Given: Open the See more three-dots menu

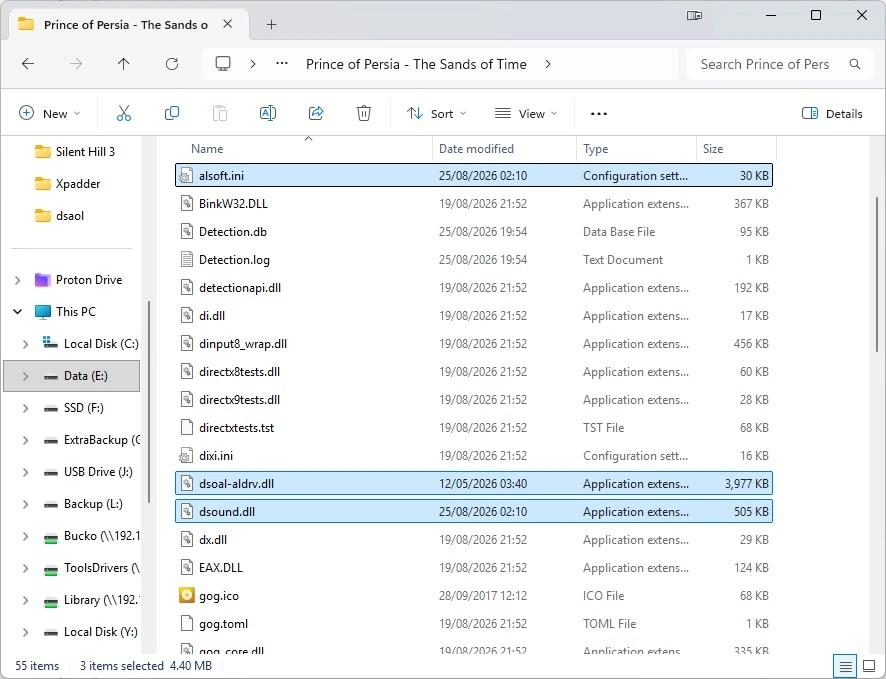Looking at the screenshot, I should pyautogui.click(x=598, y=114).
